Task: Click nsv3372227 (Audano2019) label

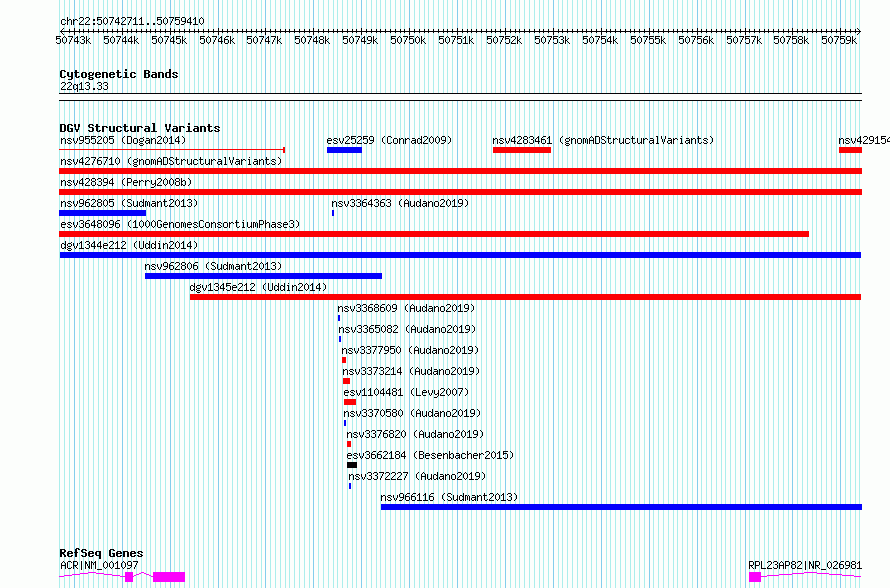Action: [x=417, y=476]
